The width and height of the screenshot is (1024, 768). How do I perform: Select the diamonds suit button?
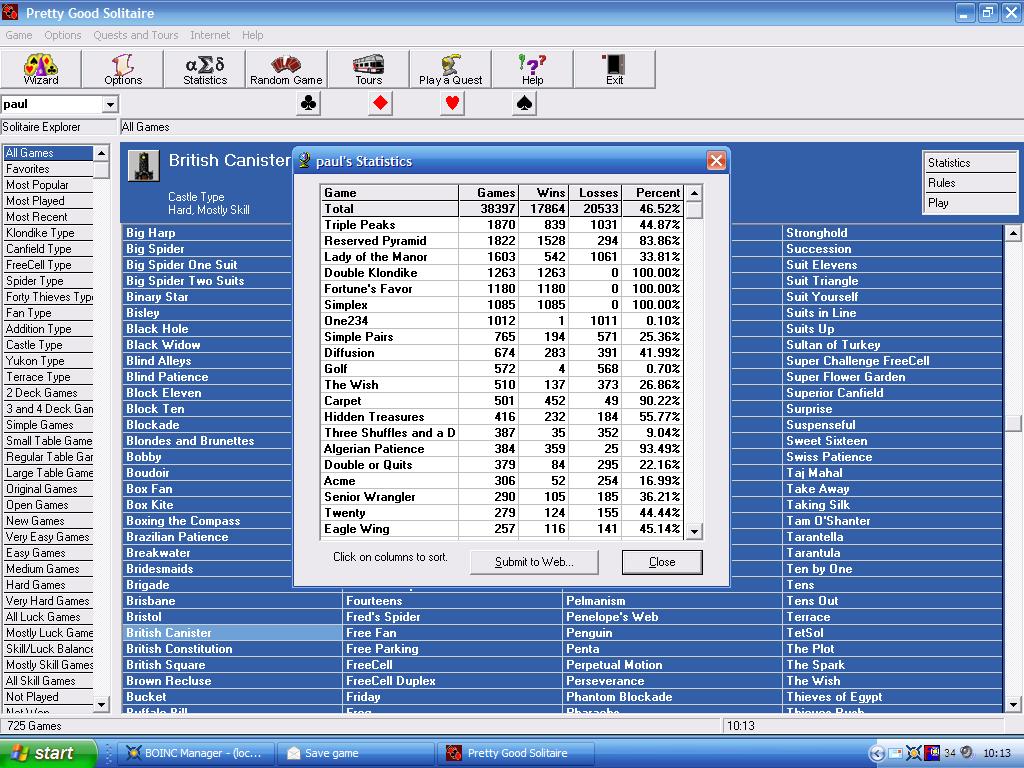(380, 103)
